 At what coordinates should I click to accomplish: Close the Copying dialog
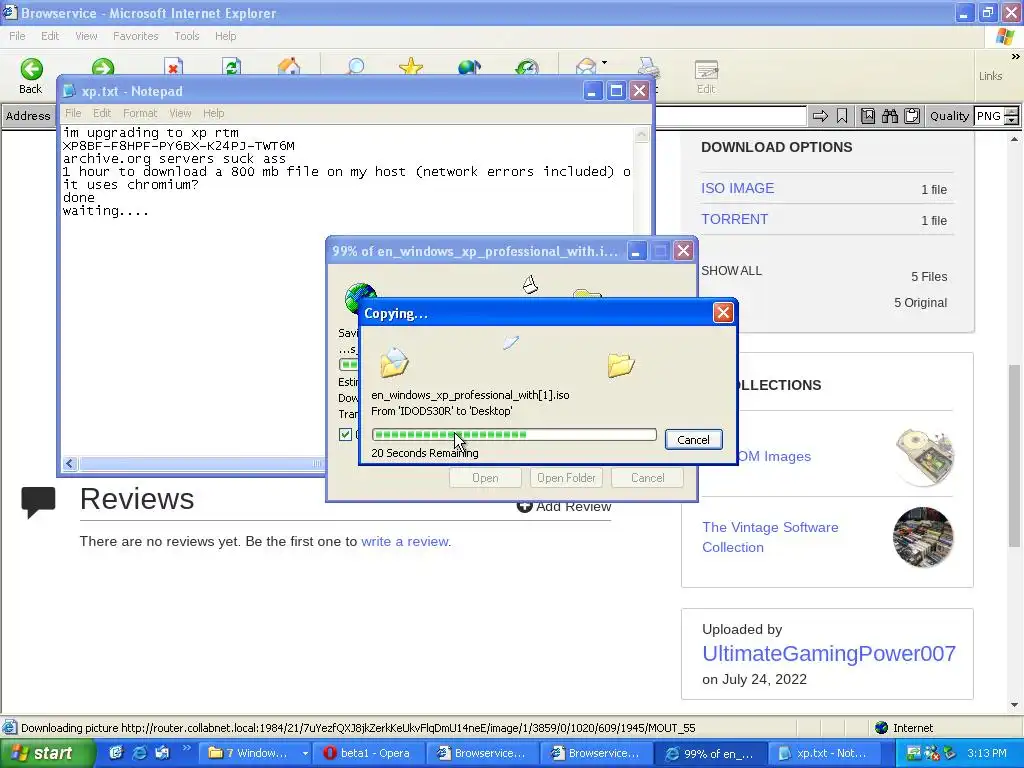[x=723, y=313]
